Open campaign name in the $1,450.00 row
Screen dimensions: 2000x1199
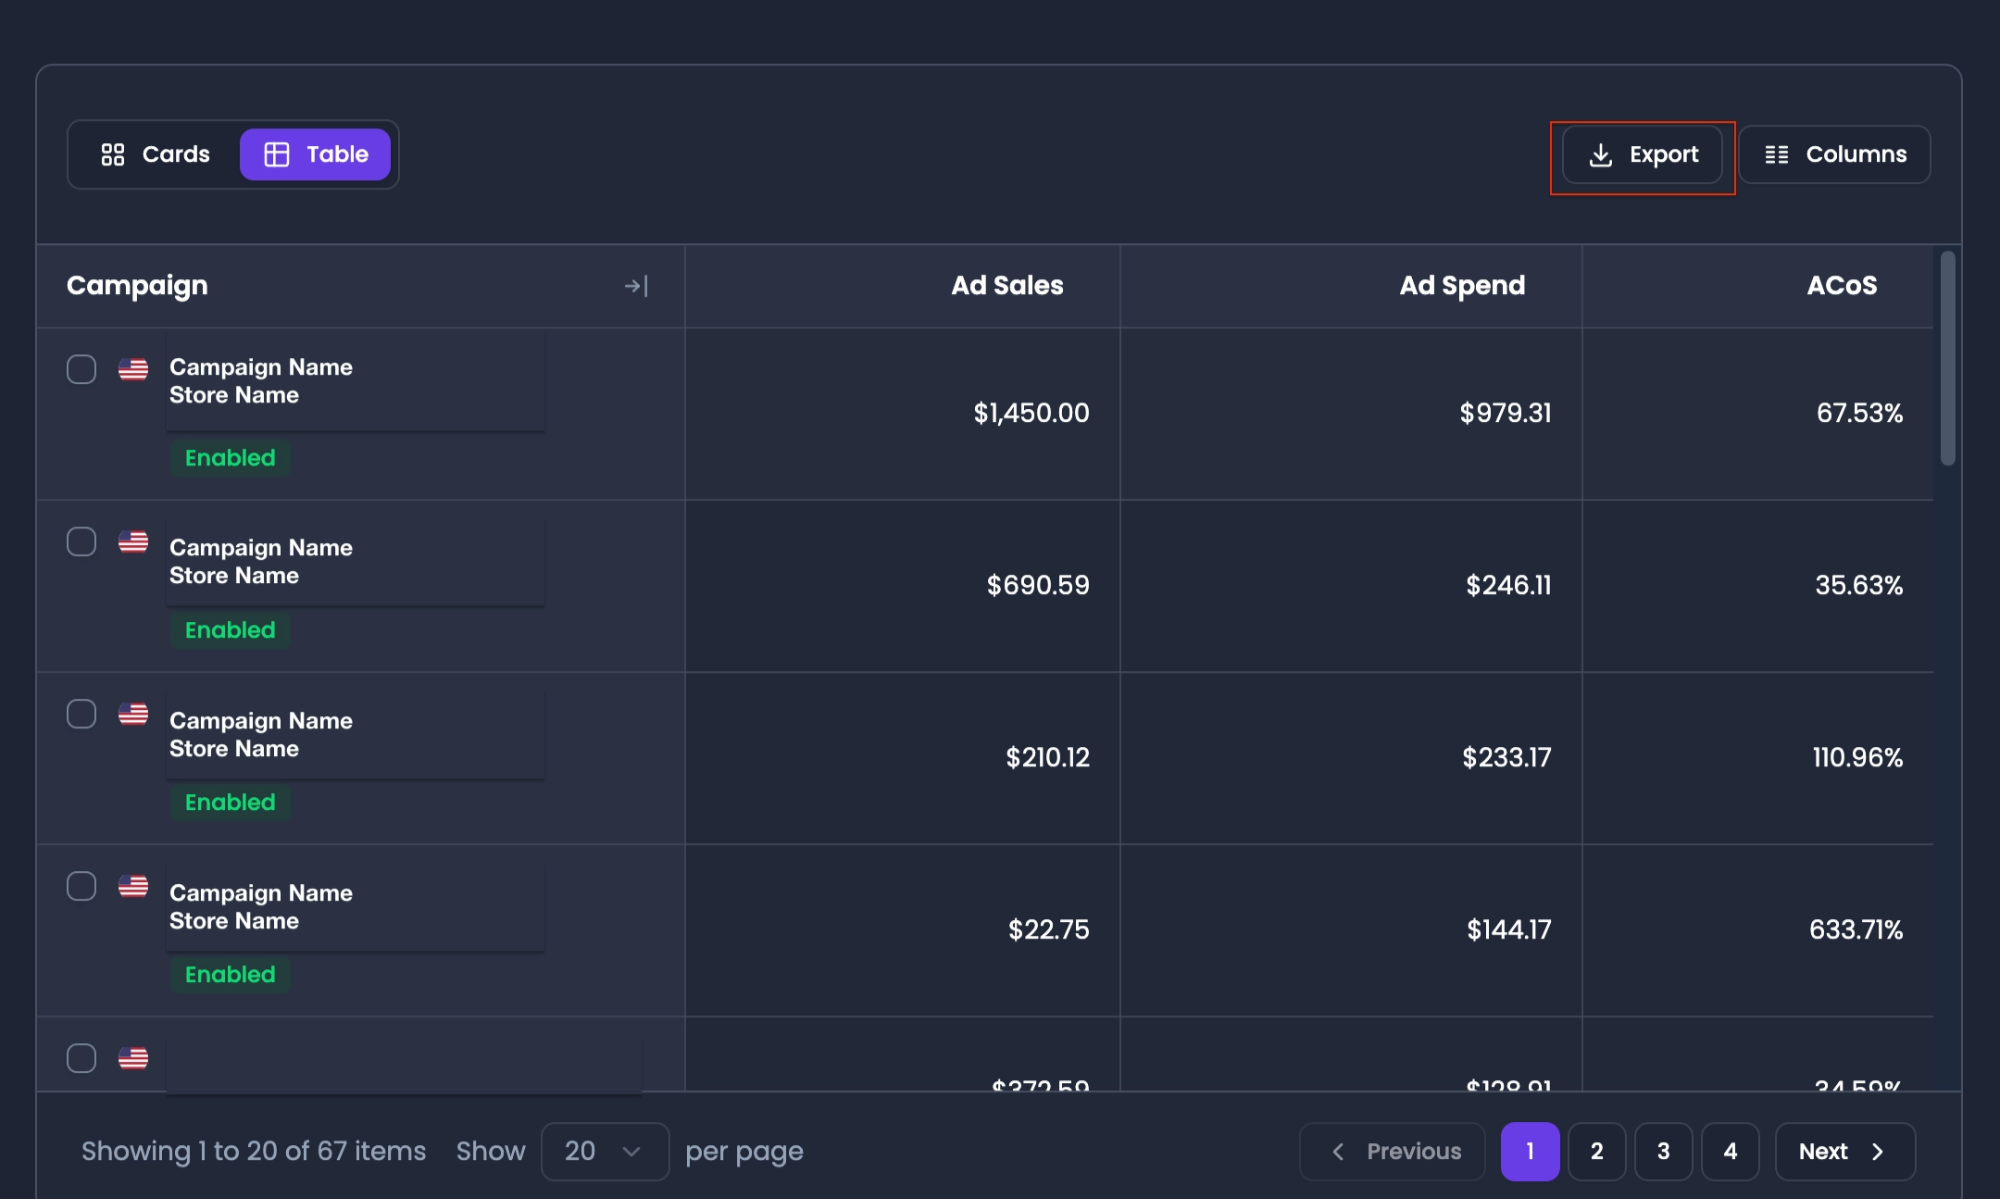[261, 367]
